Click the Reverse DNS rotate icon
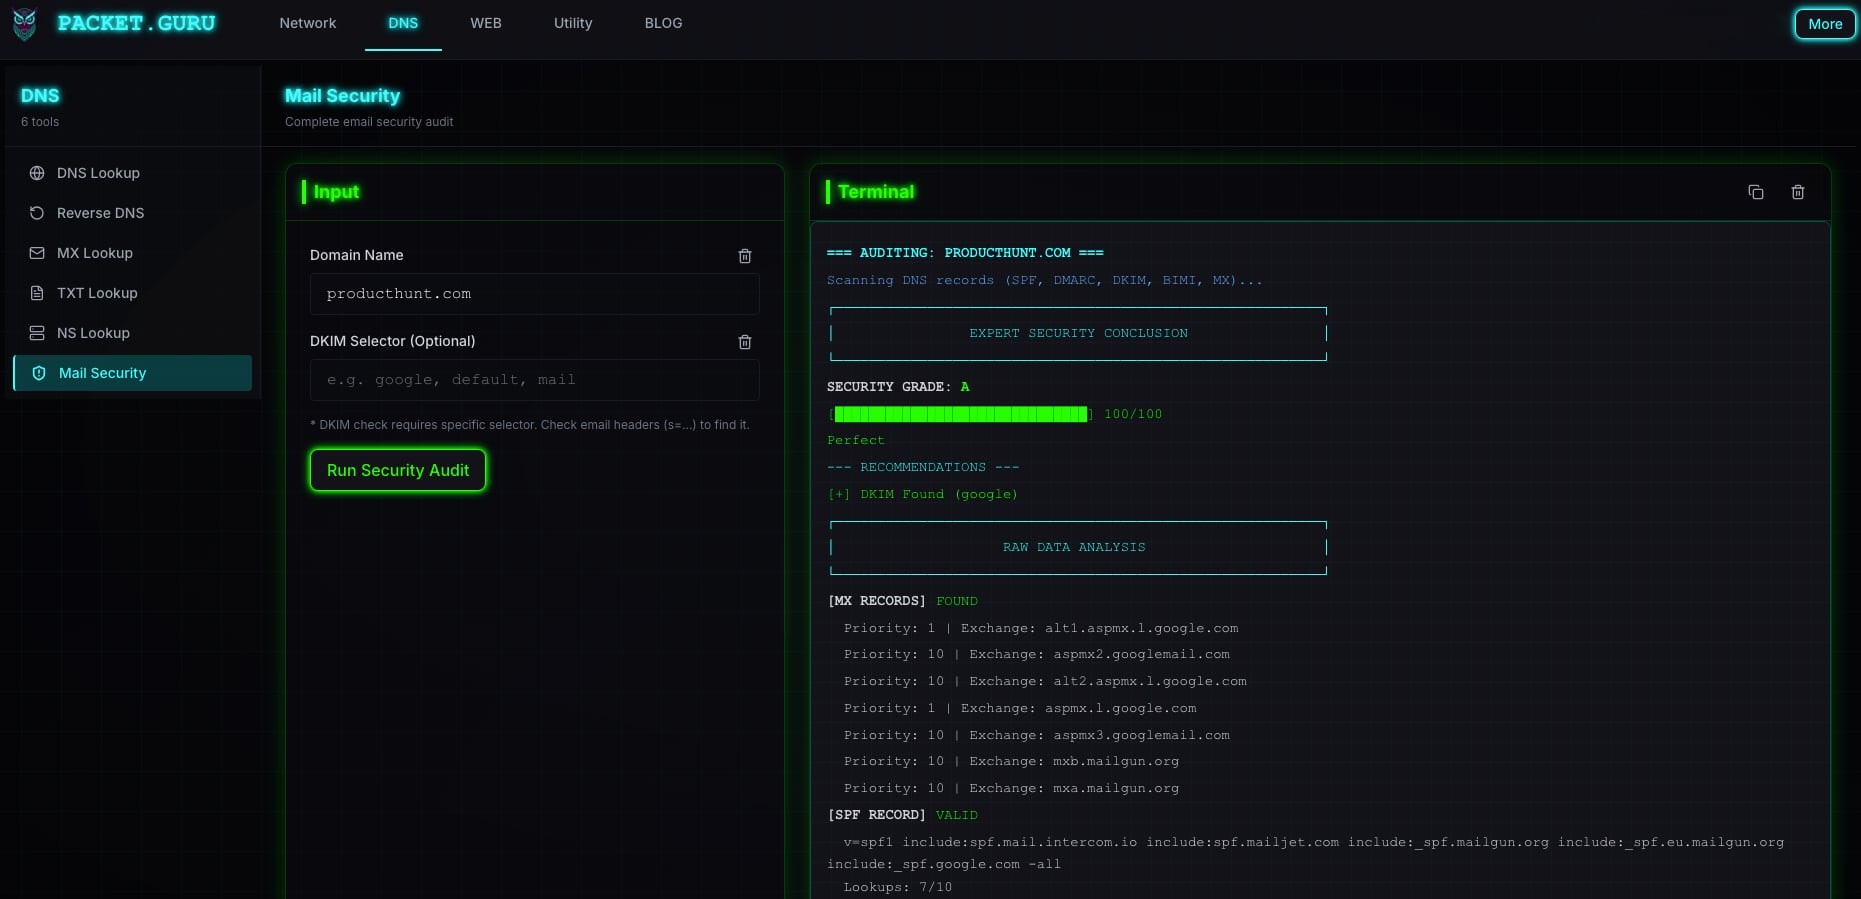The image size is (1861, 899). click(37, 213)
